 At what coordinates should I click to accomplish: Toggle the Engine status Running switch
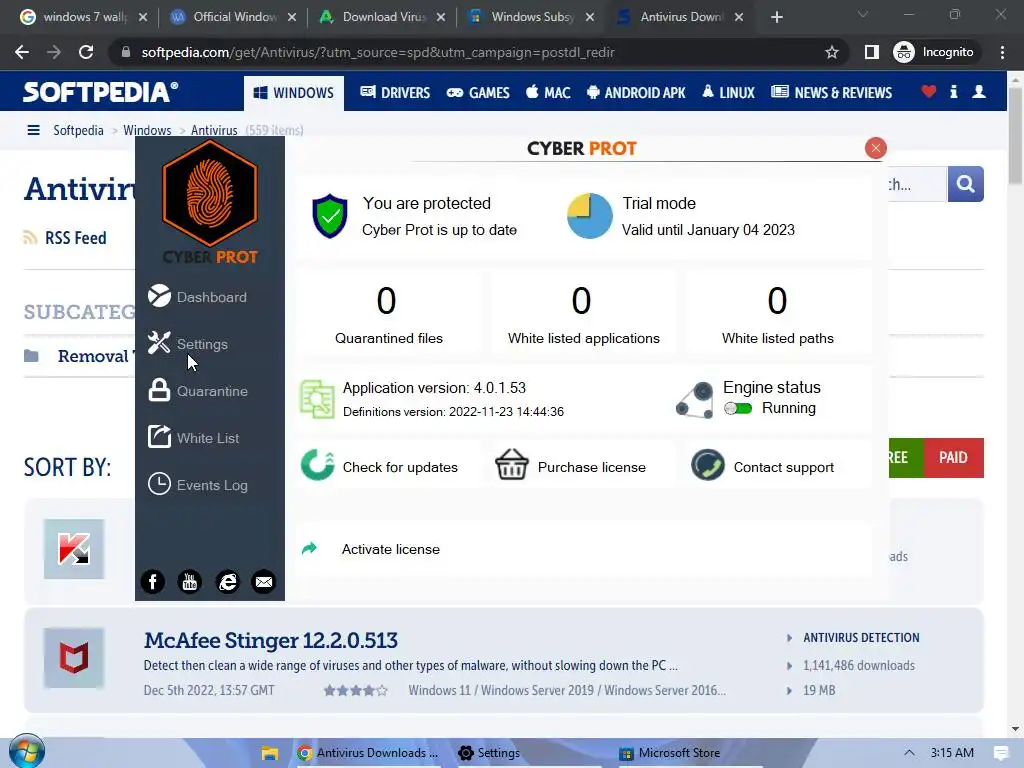[738, 408]
